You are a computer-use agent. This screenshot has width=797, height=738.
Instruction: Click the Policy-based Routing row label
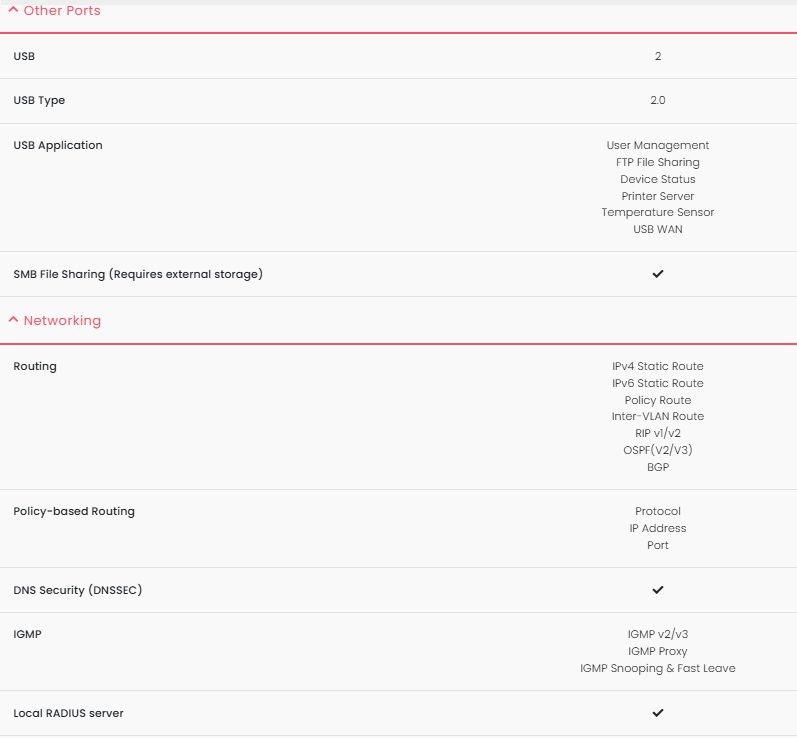[74, 511]
